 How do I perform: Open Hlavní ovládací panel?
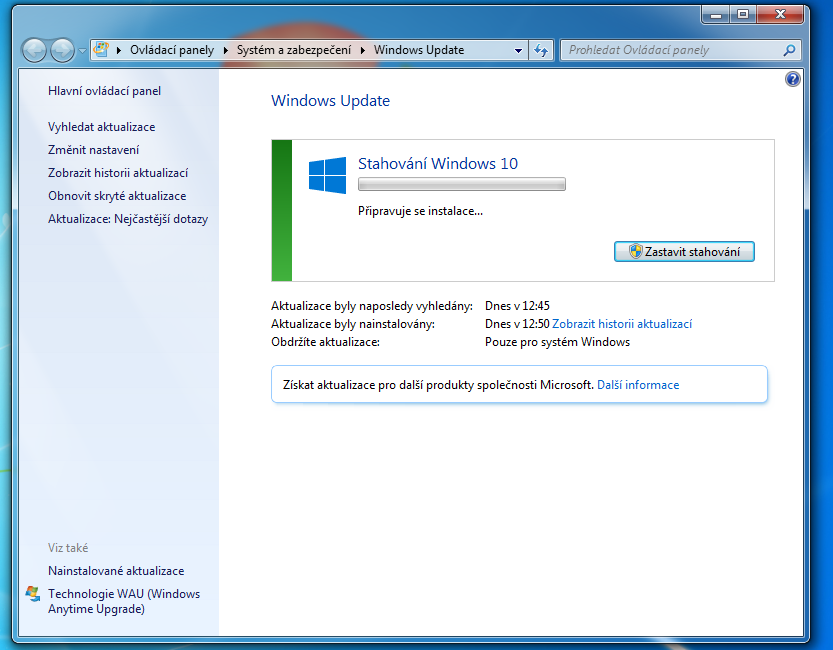click(x=104, y=91)
